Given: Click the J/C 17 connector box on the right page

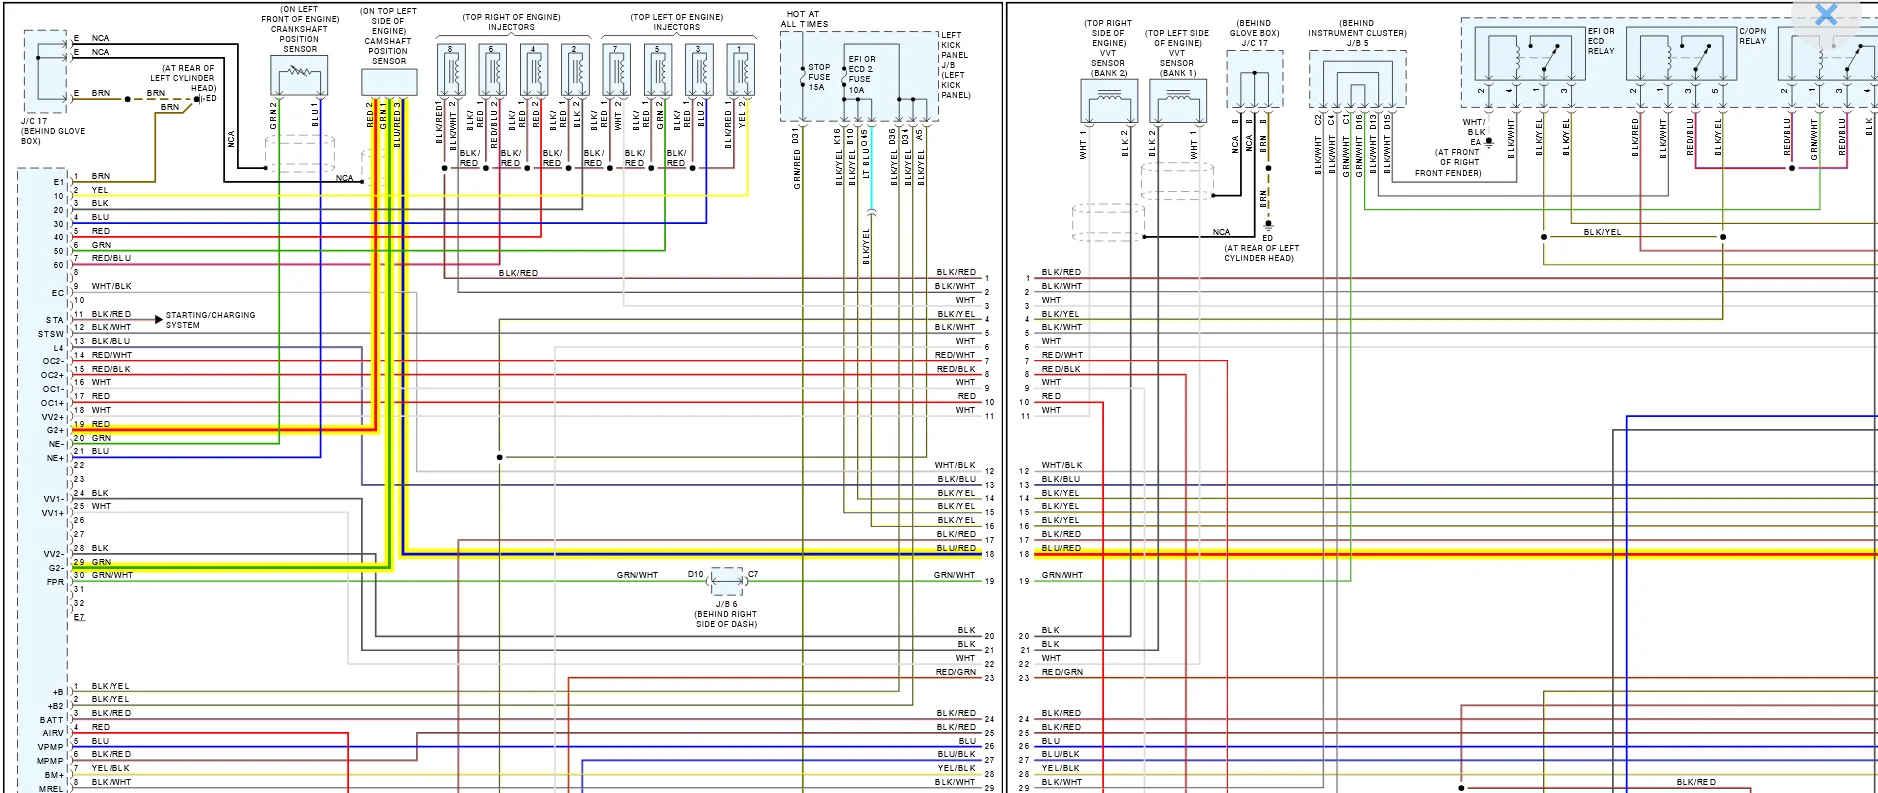Looking at the screenshot, I should tap(1255, 79).
